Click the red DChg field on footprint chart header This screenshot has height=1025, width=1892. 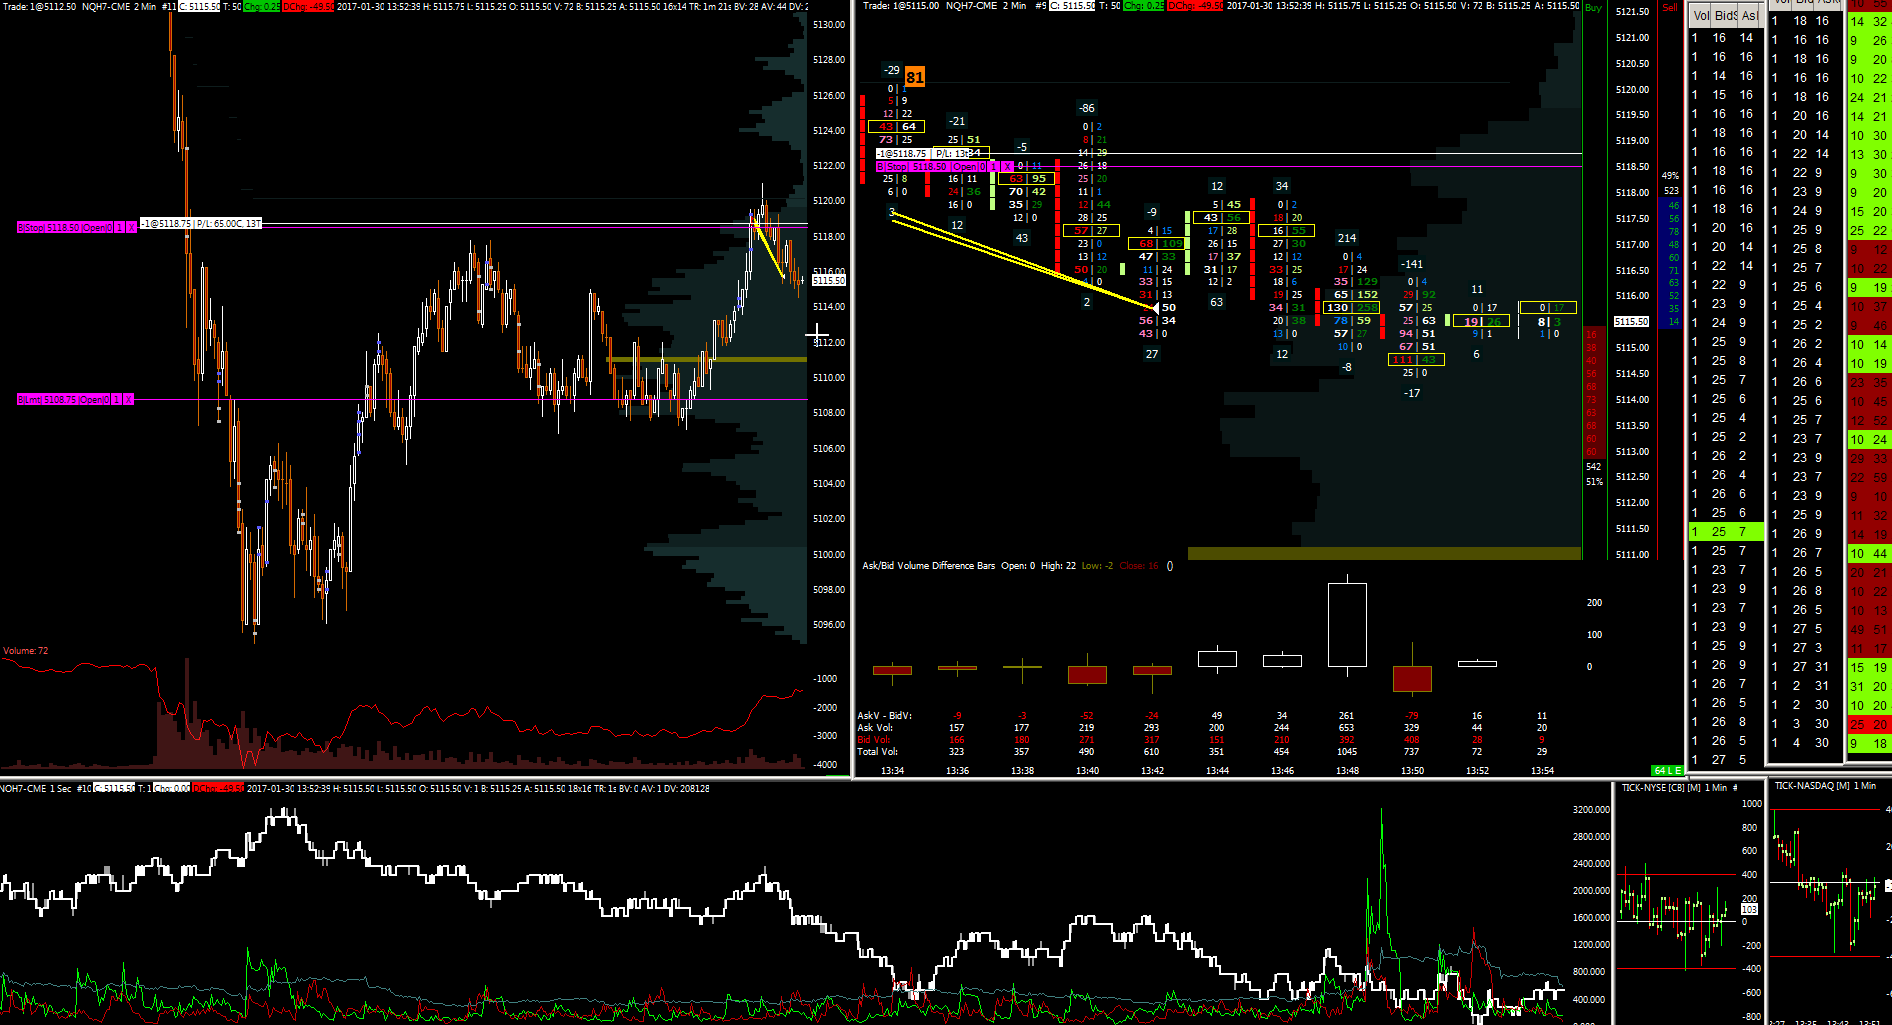pyautogui.click(x=1194, y=6)
